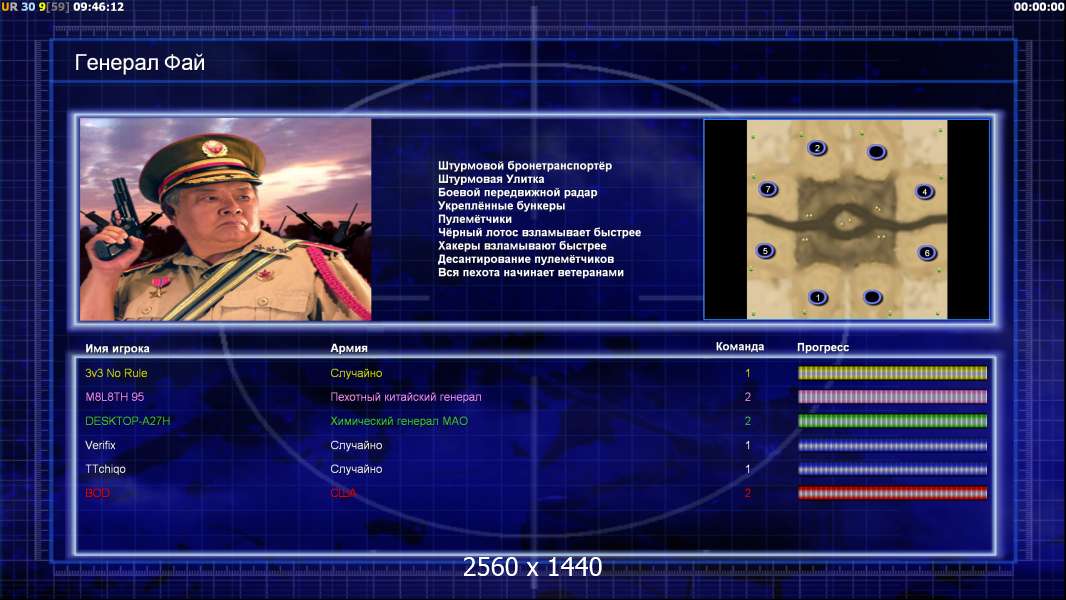Click team number for Verifix
The width and height of the screenshot is (1066, 600).
(747, 445)
